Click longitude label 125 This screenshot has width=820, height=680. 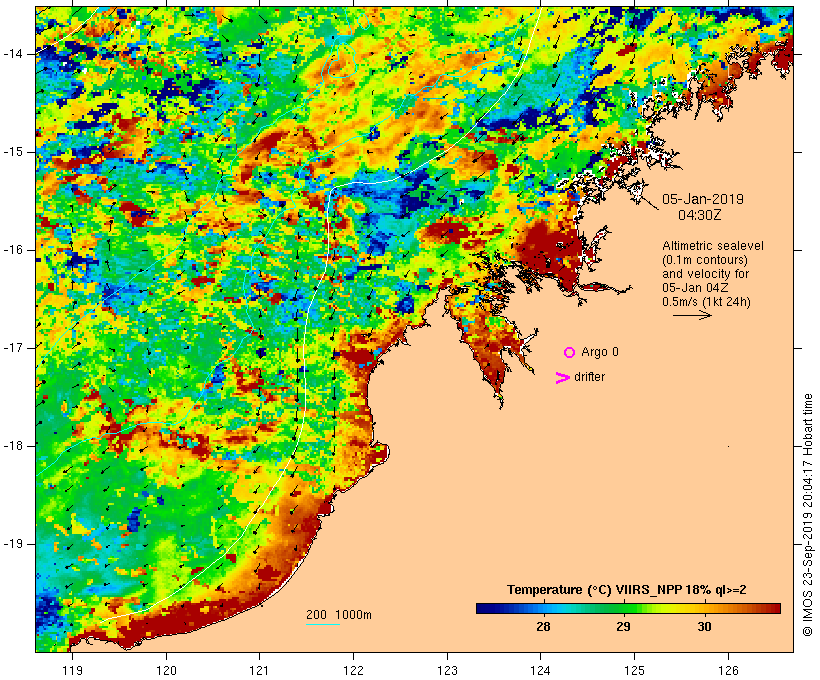click(634, 670)
